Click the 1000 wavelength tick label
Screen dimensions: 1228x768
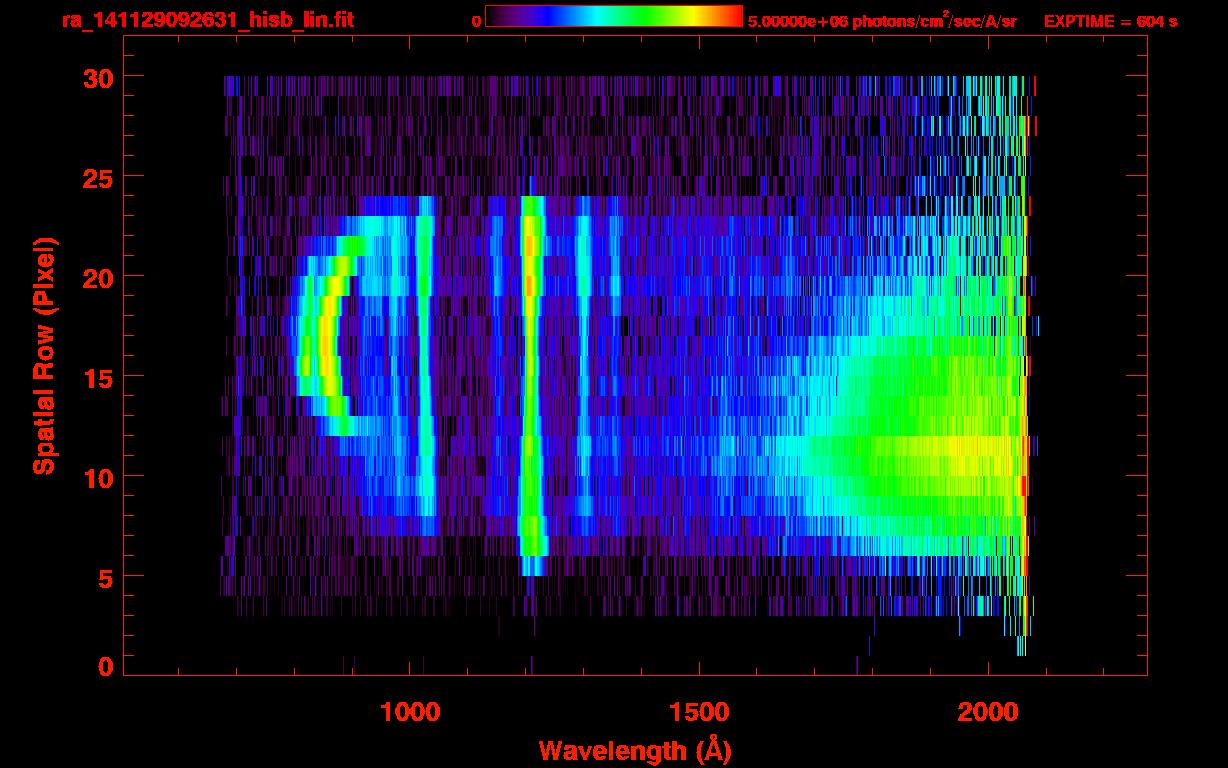coord(410,712)
